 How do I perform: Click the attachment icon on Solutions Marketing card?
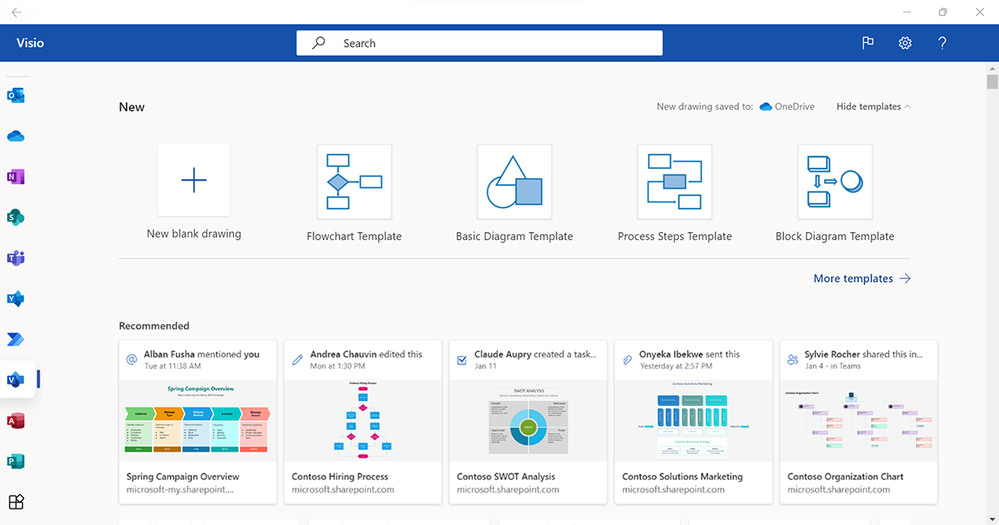click(628, 360)
